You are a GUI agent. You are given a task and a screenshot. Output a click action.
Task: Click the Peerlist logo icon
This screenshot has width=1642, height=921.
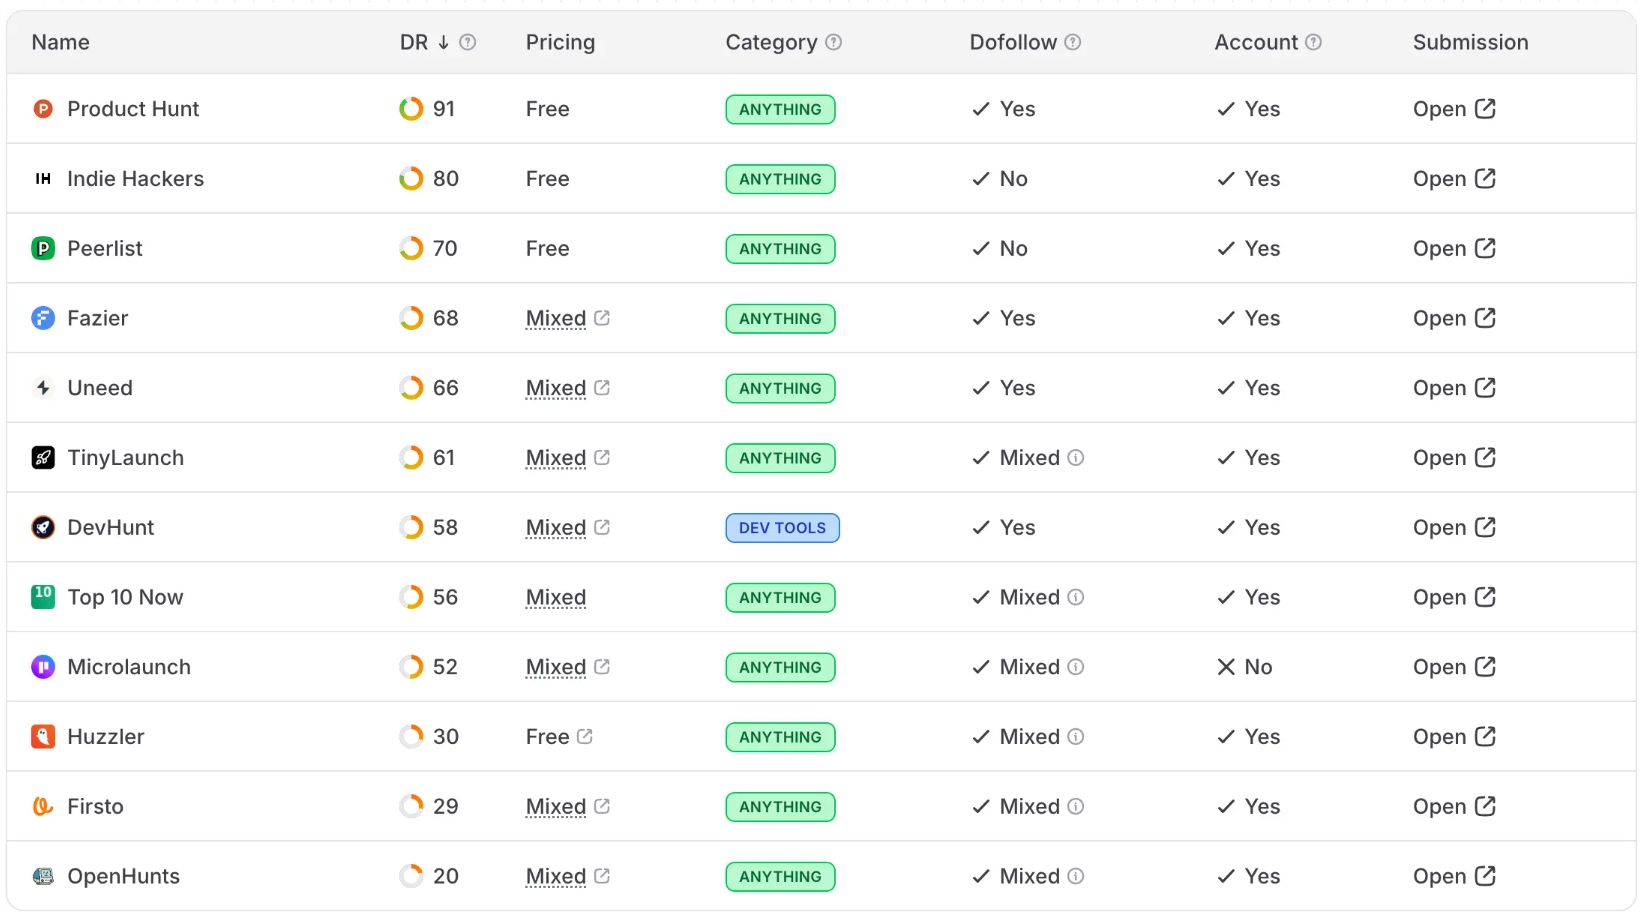click(41, 248)
